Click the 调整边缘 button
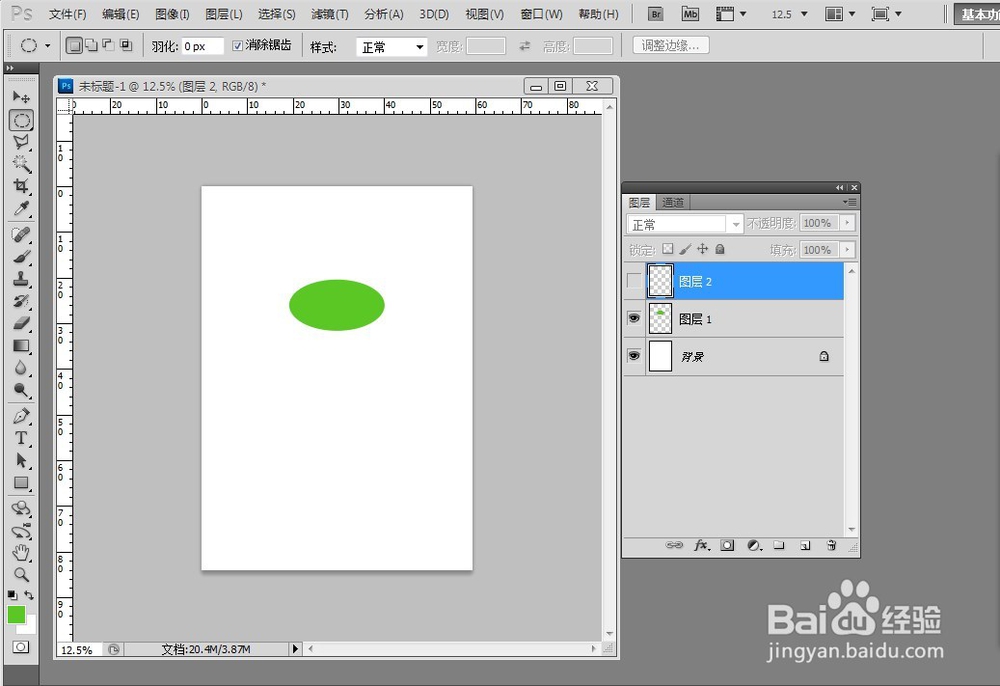1000x686 pixels. pos(671,45)
